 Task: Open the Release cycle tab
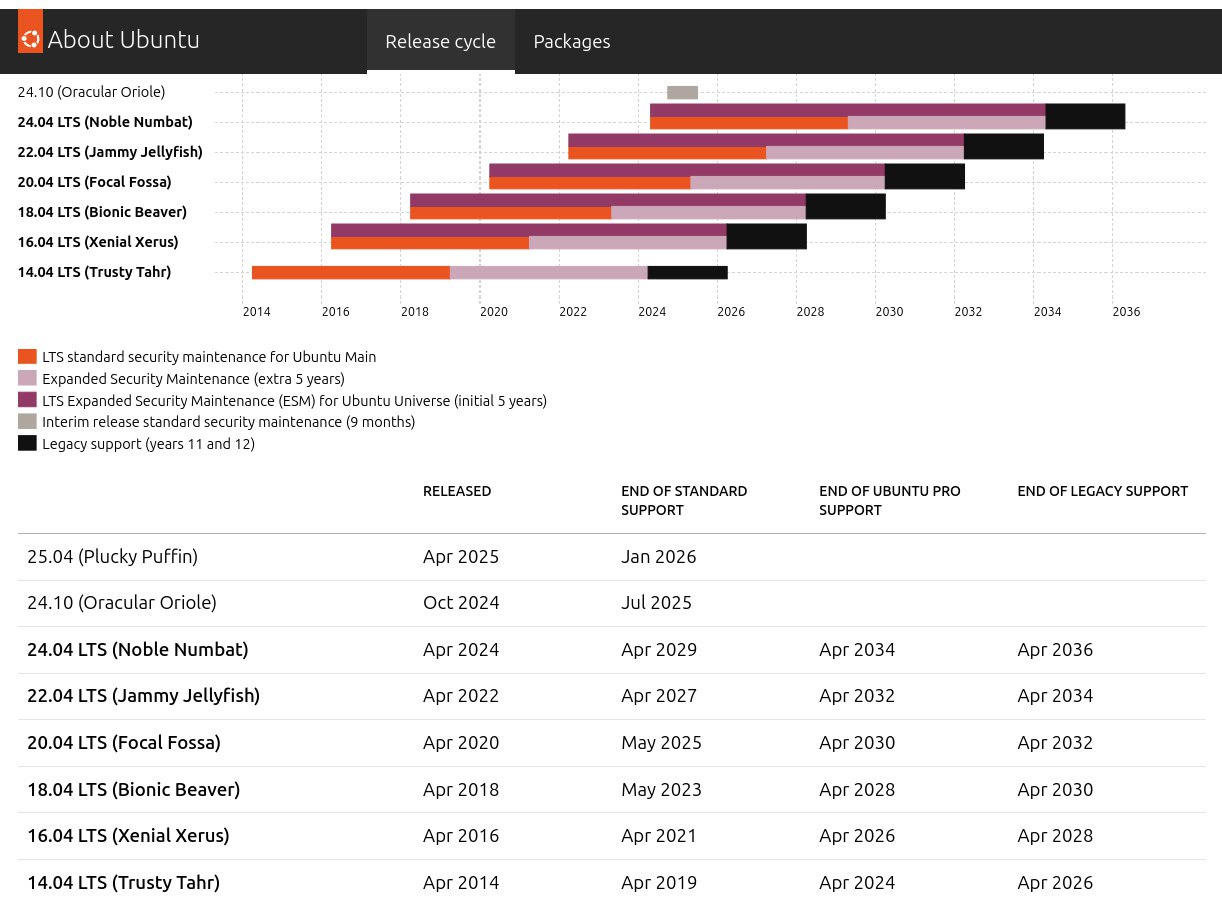click(440, 41)
